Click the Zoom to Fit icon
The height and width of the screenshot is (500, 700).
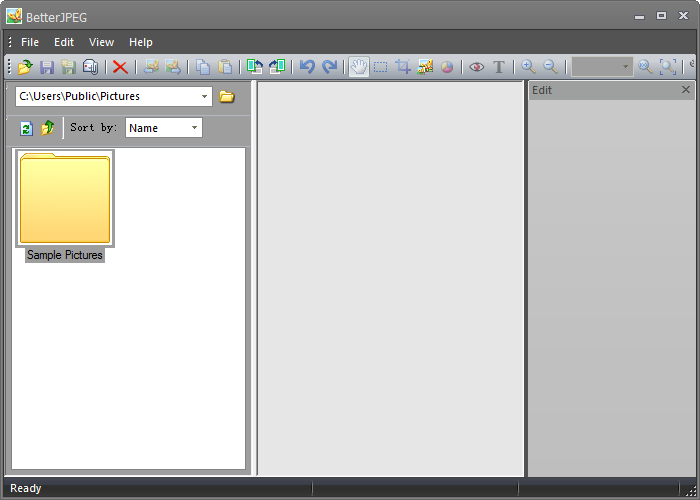(x=668, y=67)
